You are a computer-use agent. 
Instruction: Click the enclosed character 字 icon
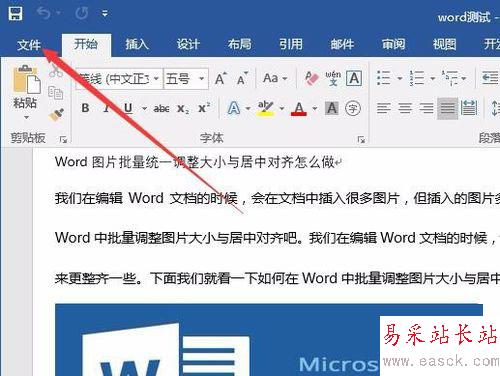pos(353,108)
